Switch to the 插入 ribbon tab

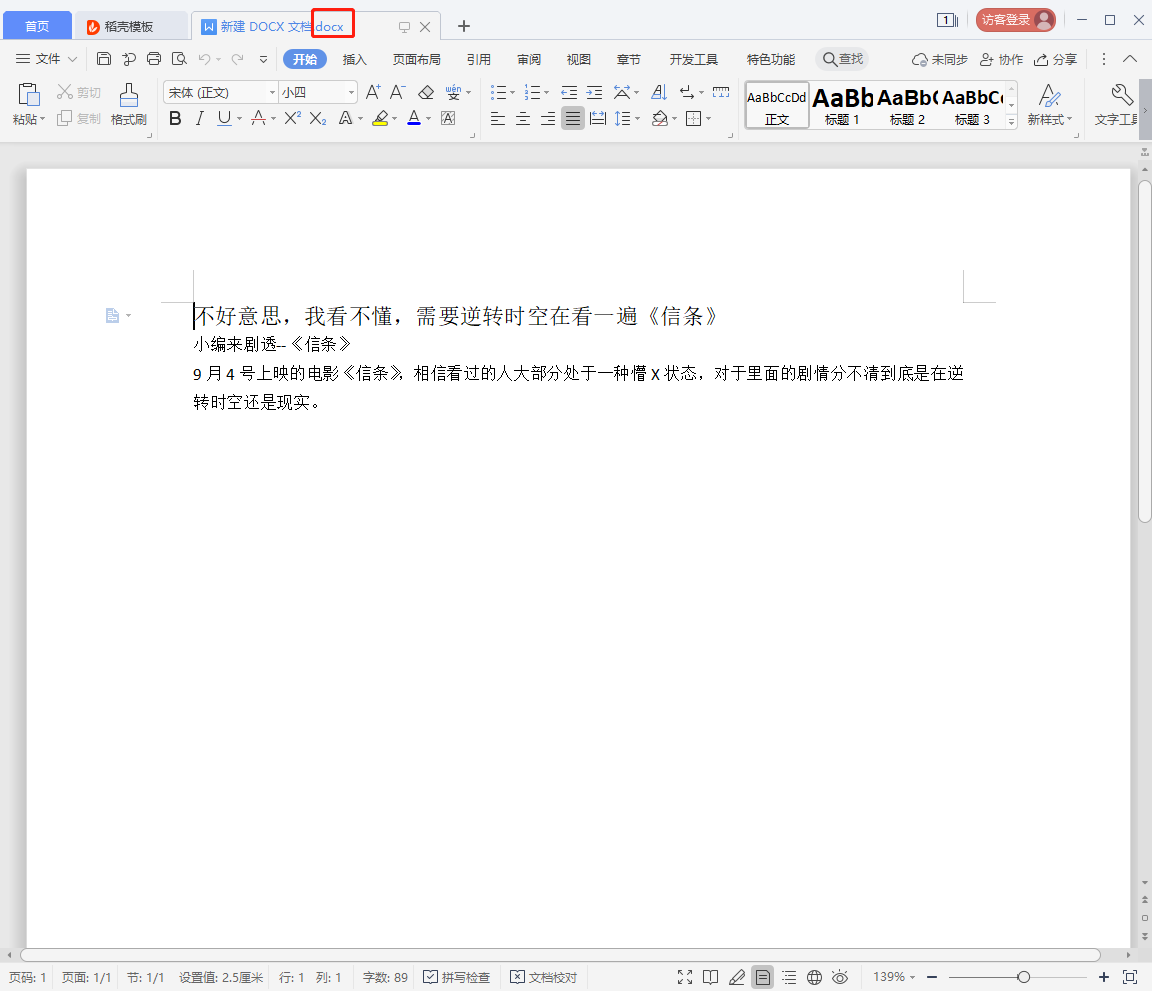pos(355,59)
